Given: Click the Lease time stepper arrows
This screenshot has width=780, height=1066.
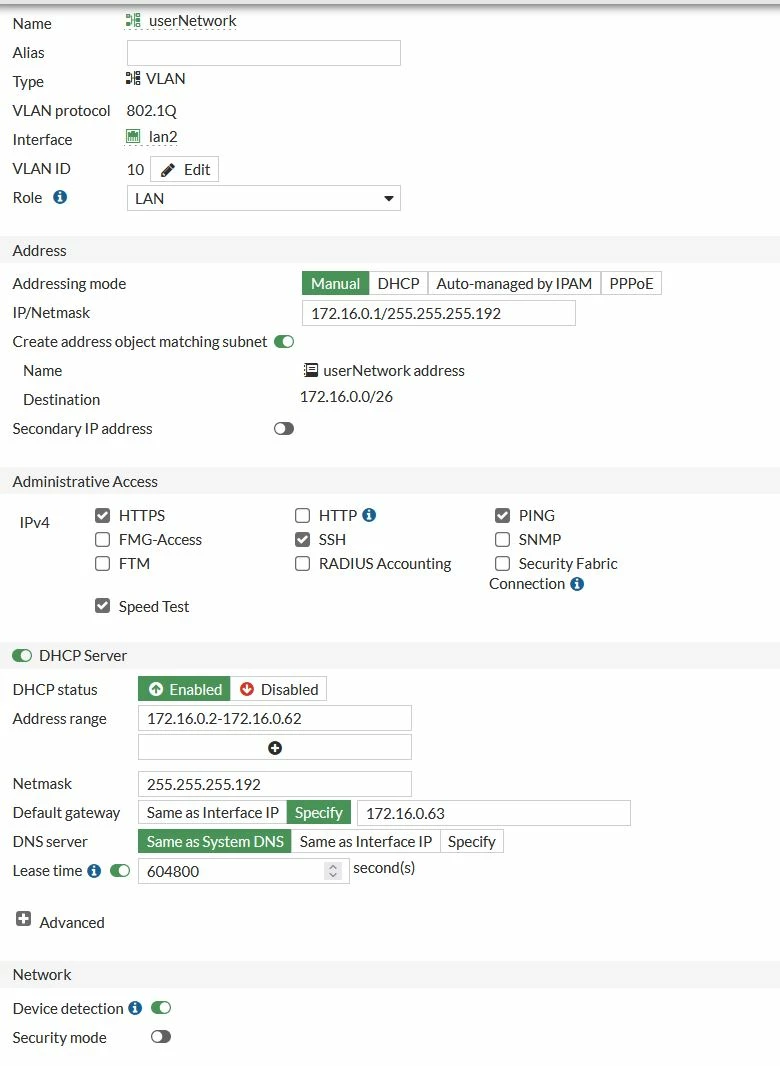Looking at the screenshot, I should (x=333, y=871).
